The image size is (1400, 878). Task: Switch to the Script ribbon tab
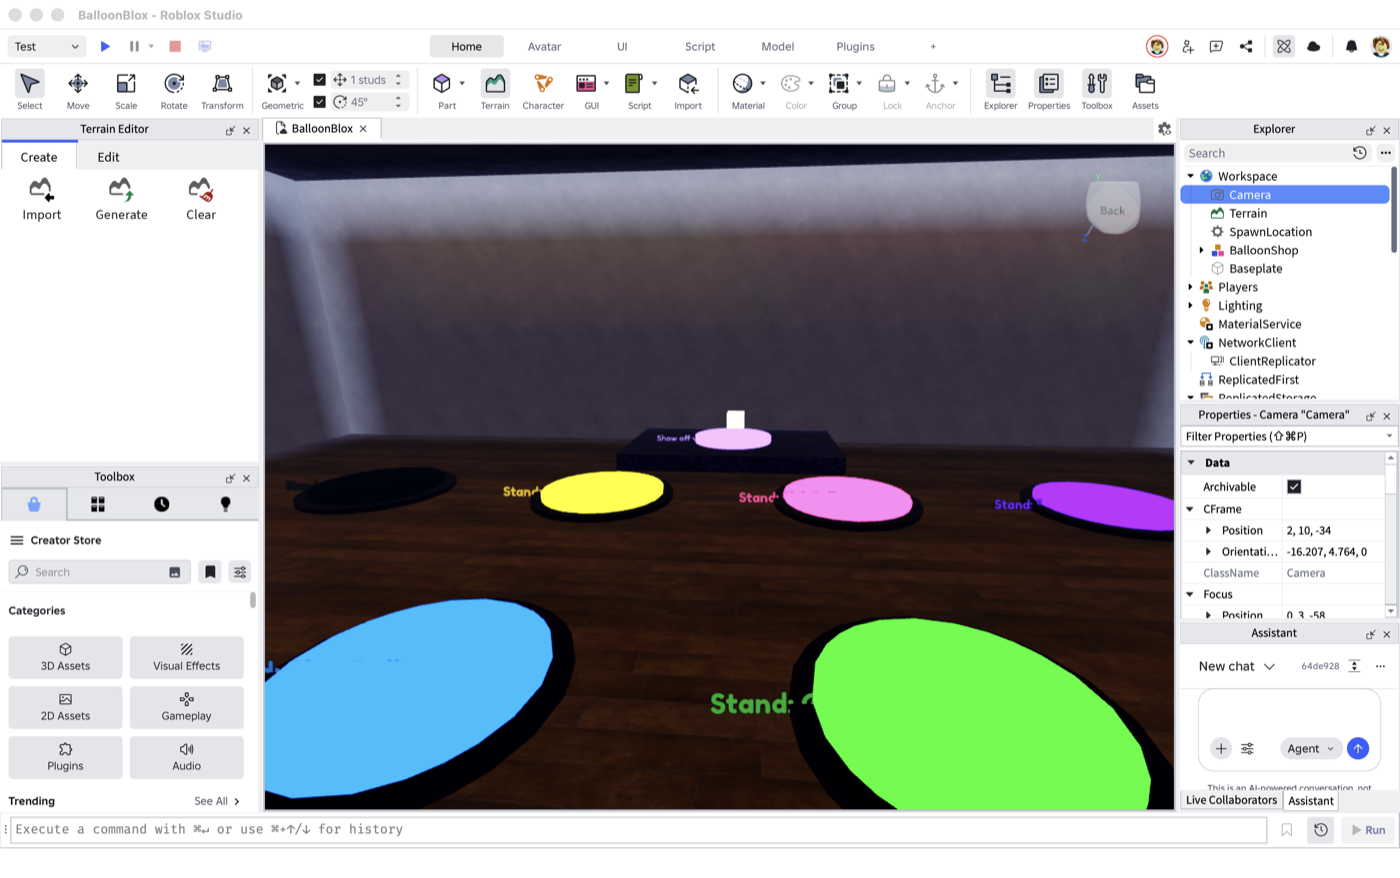[x=700, y=47]
